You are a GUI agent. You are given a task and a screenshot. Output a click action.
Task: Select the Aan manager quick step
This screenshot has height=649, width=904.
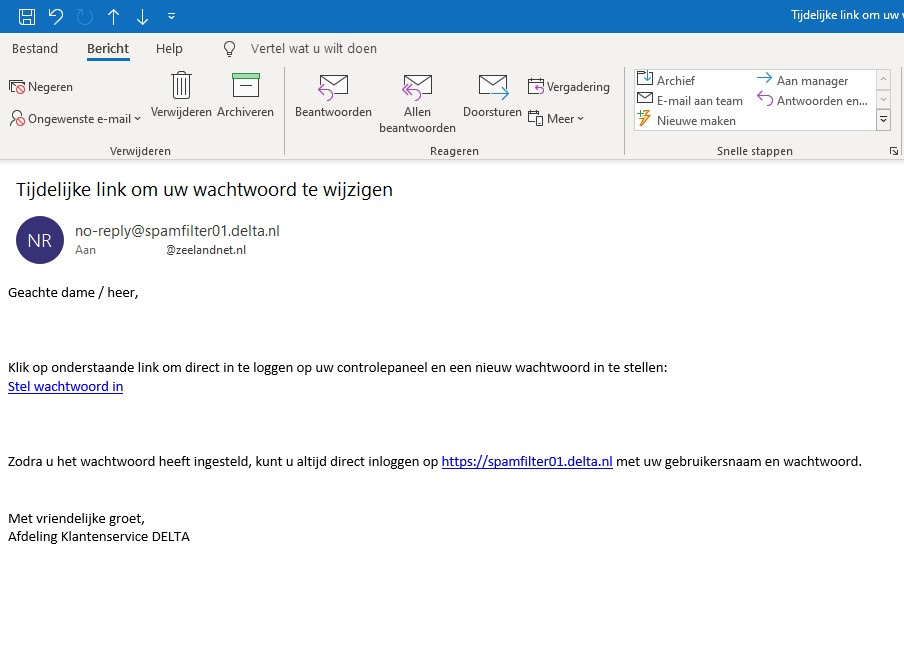[802, 80]
